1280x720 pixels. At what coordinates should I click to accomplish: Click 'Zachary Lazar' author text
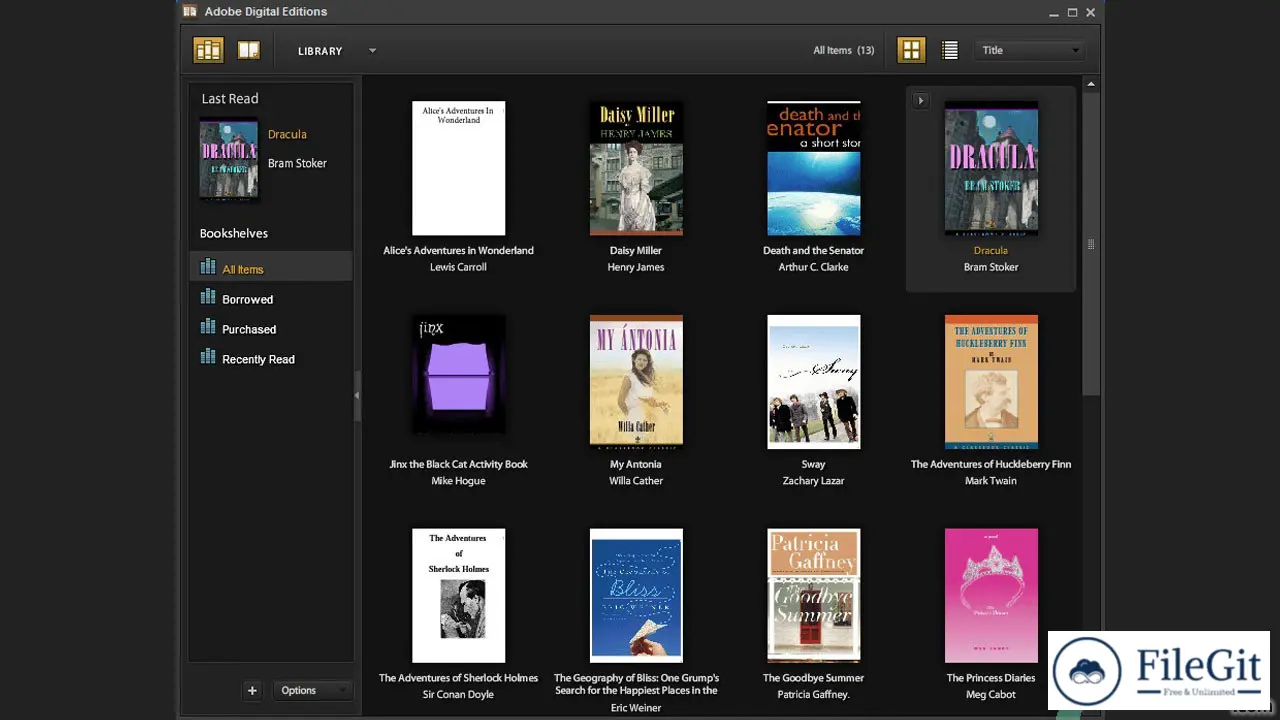coord(813,481)
